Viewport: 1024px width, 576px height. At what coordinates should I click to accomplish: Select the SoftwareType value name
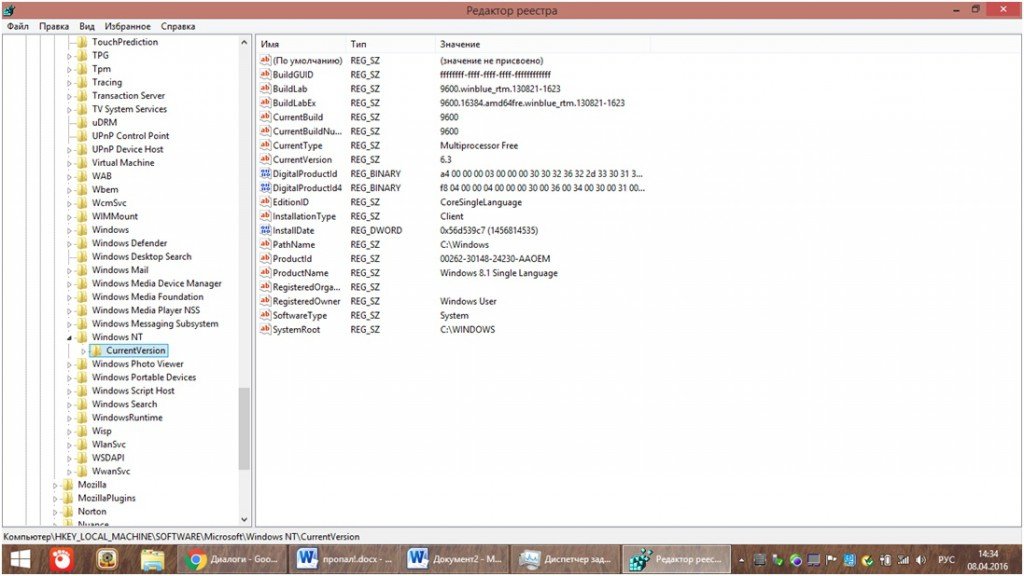pyautogui.click(x=300, y=315)
